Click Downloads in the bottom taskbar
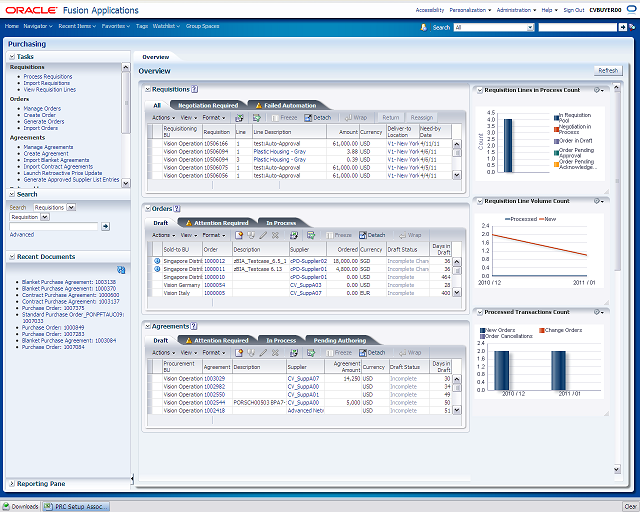The image size is (640, 512). tap(20, 507)
